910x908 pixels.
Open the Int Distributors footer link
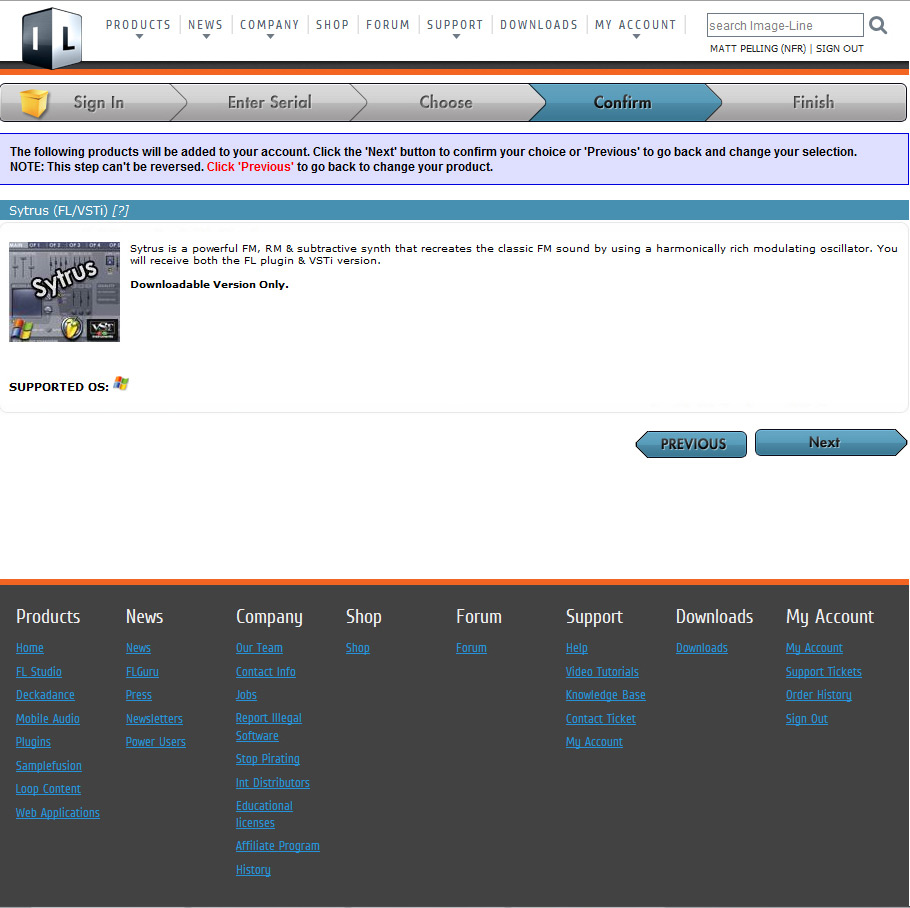273,783
